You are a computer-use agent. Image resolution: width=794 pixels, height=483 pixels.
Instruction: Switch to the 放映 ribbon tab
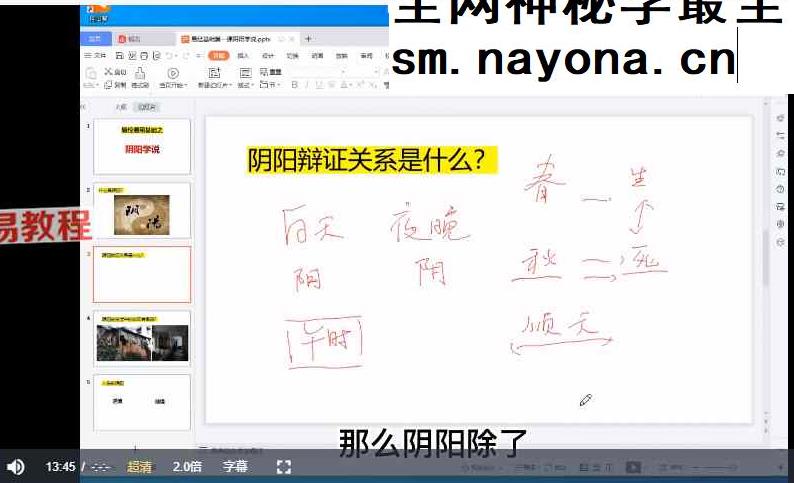[x=342, y=55]
